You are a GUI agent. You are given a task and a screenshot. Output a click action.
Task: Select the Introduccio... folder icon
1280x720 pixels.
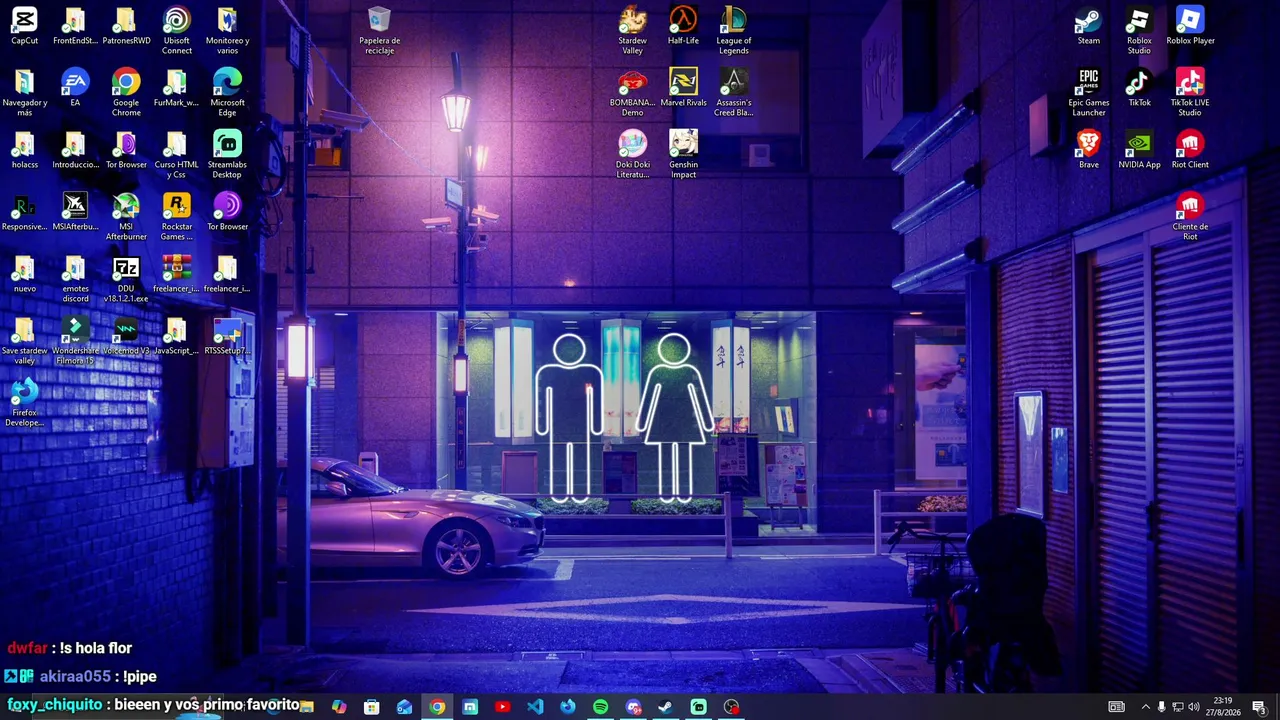75,150
